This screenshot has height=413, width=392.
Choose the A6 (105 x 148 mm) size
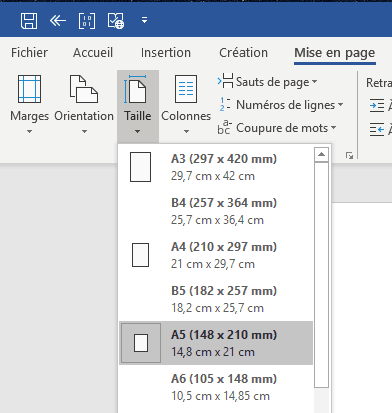tap(216, 387)
